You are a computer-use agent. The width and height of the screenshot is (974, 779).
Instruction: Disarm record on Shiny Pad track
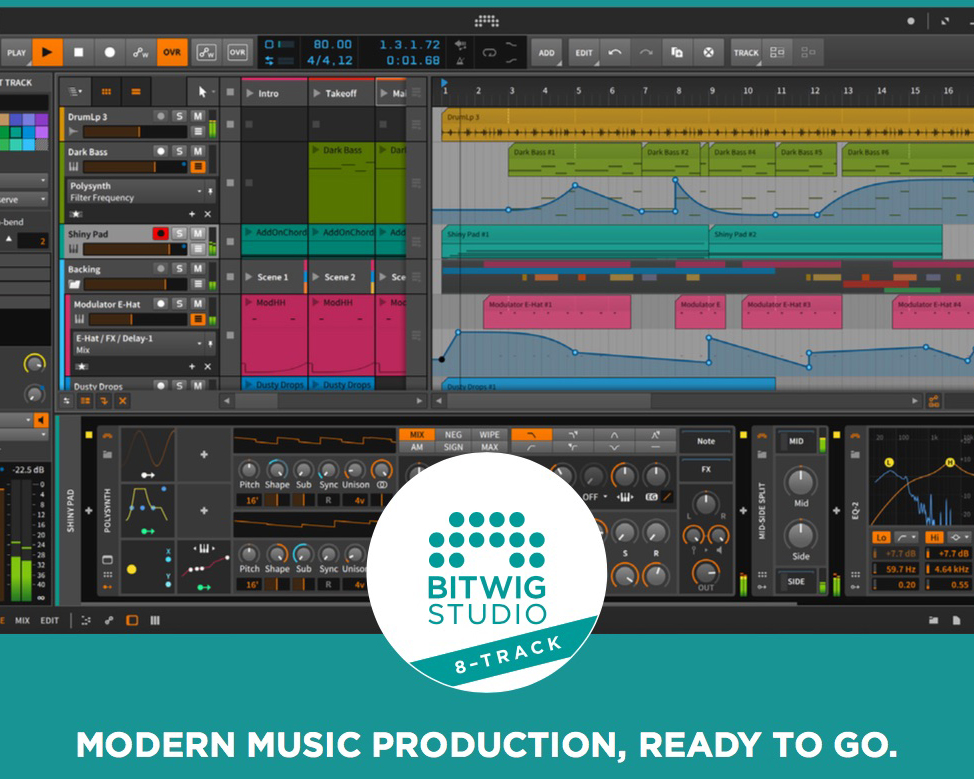tap(160, 233)
